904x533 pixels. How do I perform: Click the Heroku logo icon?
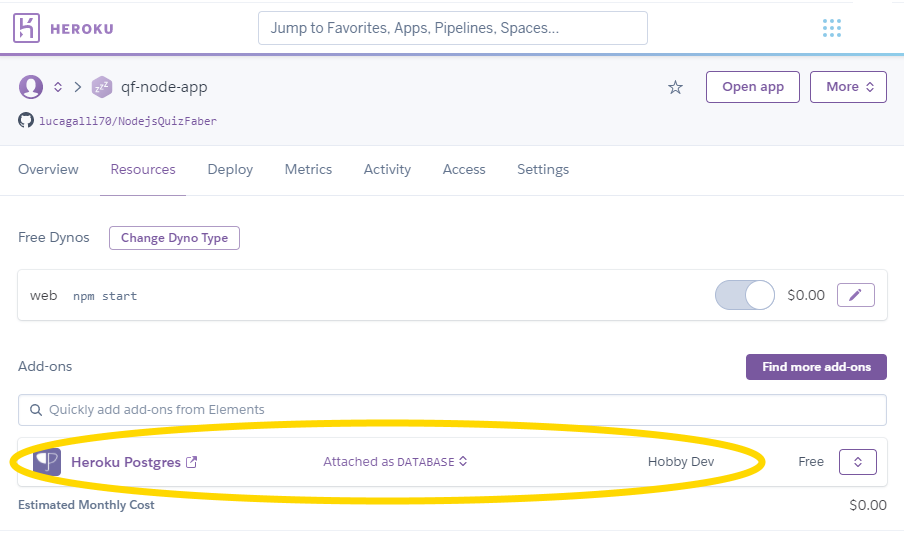(x=28, y=28)
